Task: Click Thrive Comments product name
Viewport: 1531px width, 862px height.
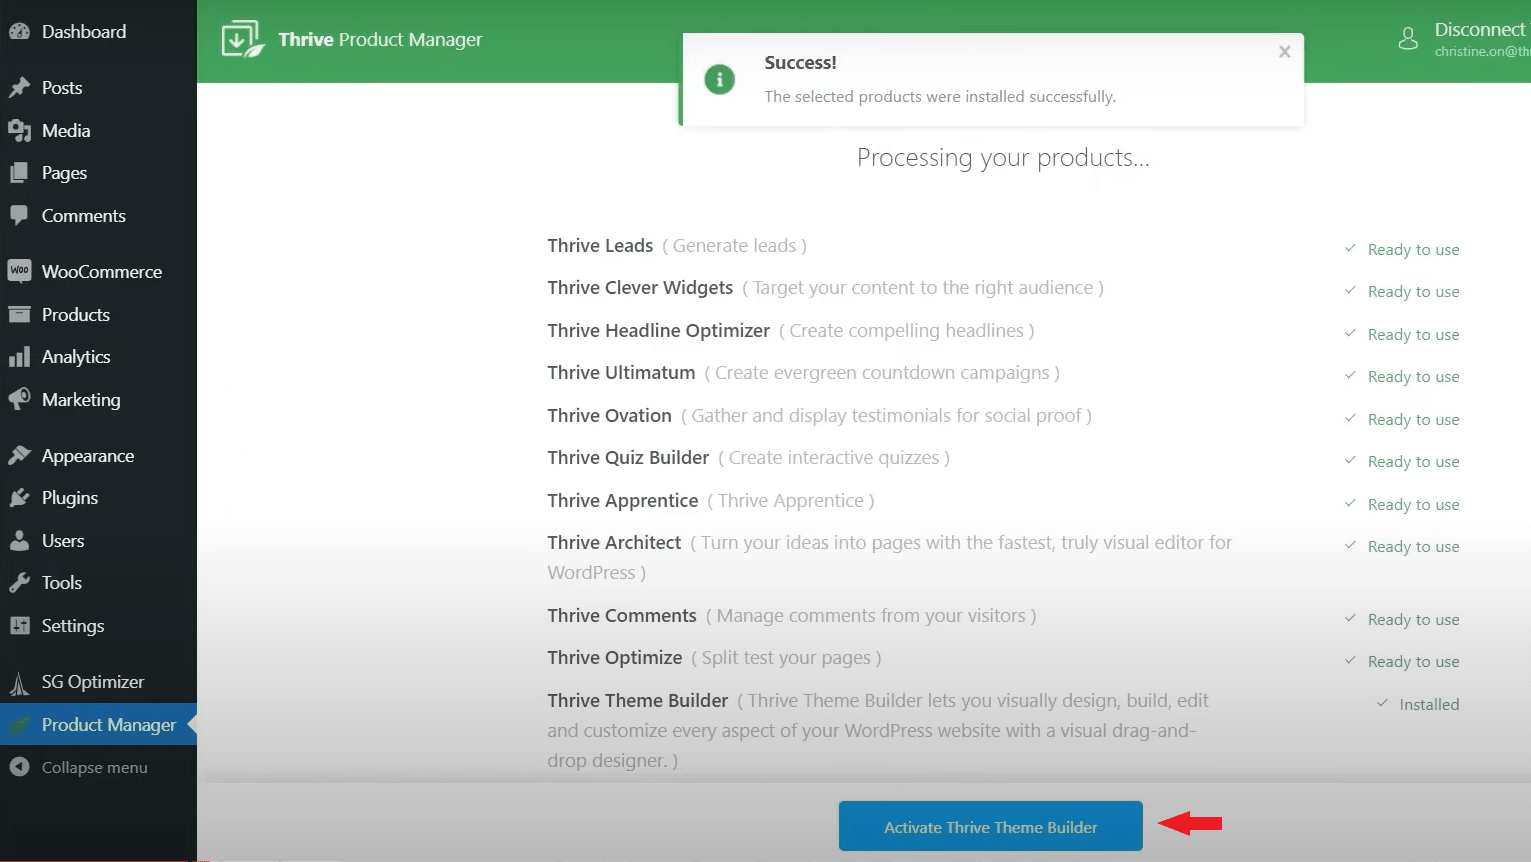Action: pos(622,616)
